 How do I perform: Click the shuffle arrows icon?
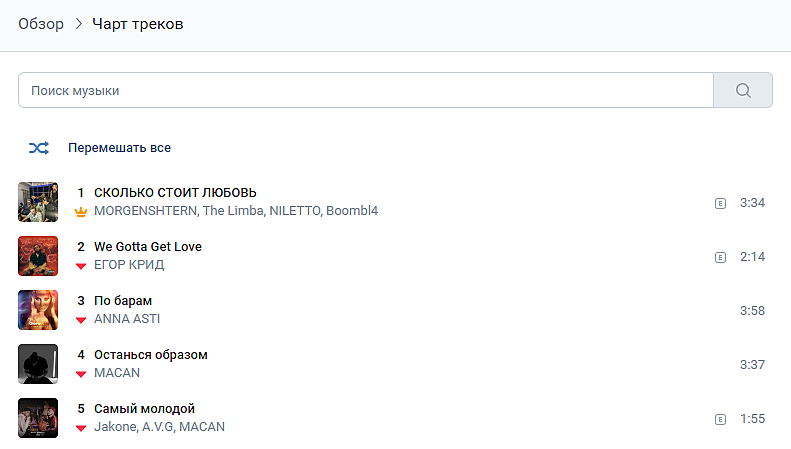click(38, 148)
